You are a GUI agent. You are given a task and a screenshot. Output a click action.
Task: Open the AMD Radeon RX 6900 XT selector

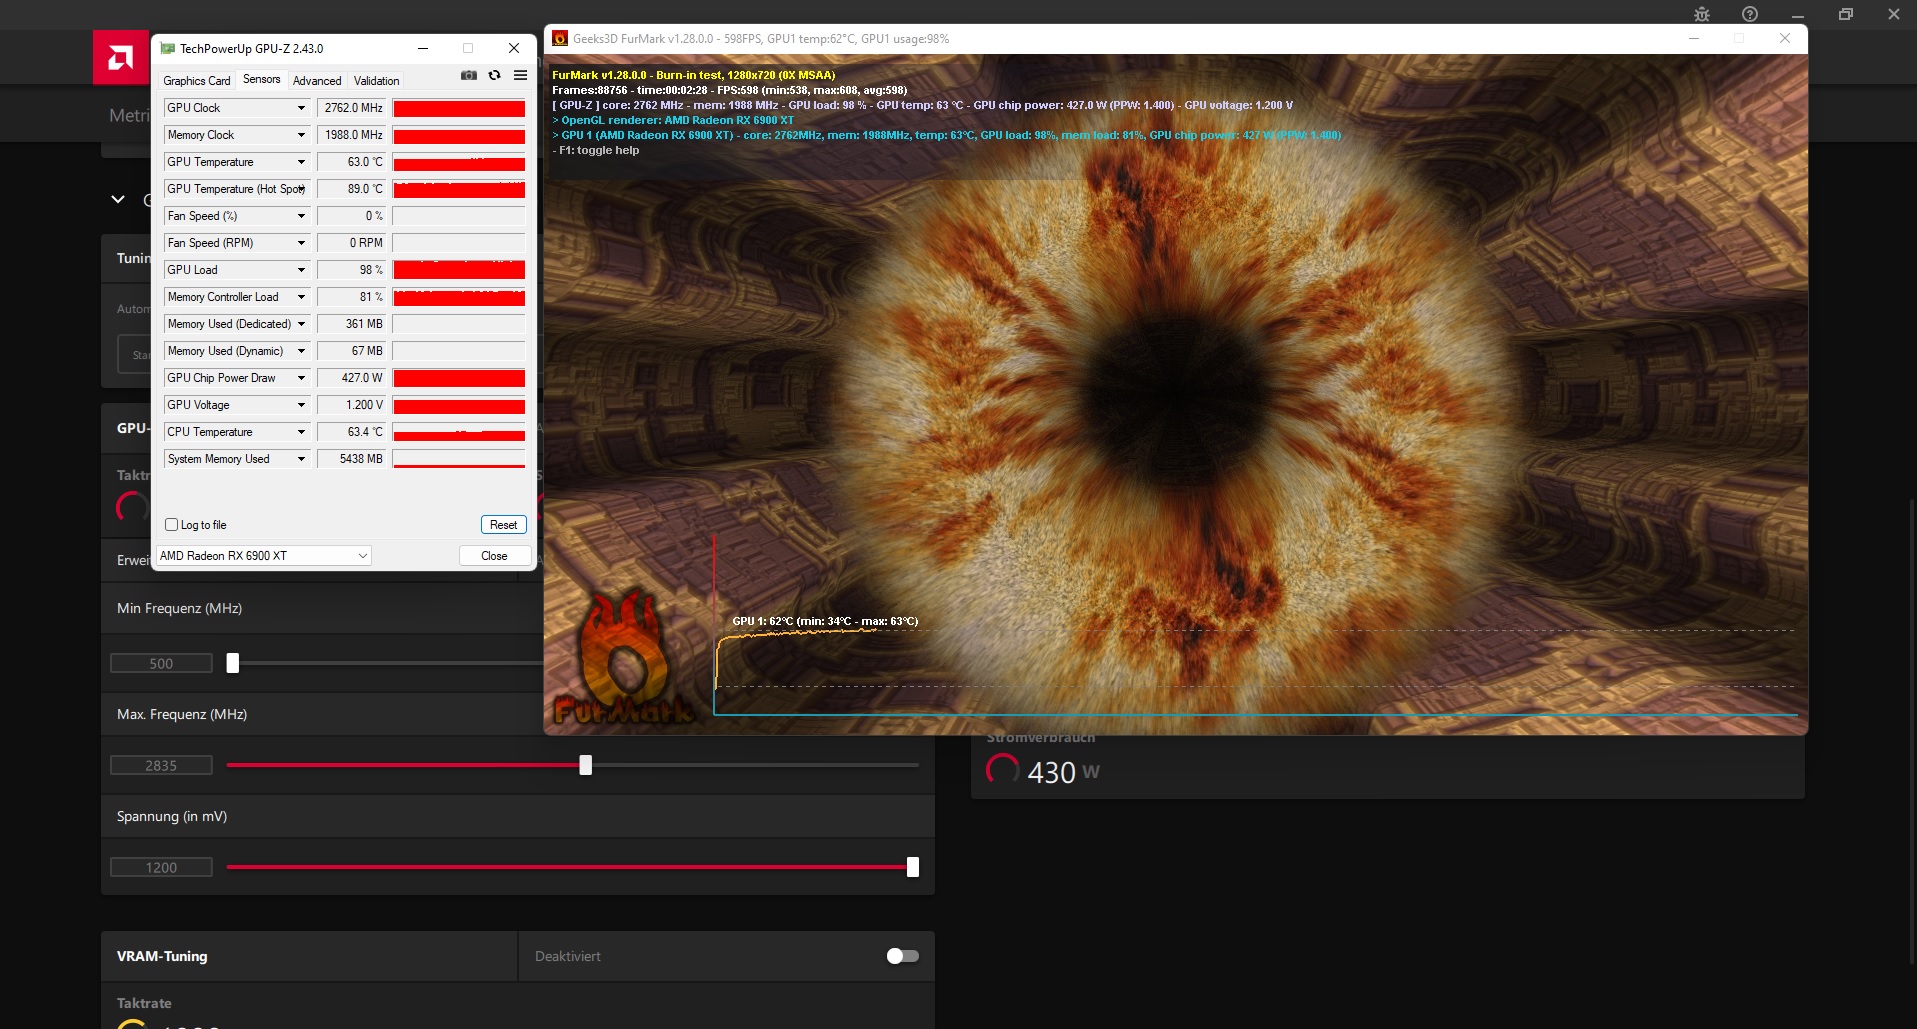pyautogui.click(x=264, y=556)
